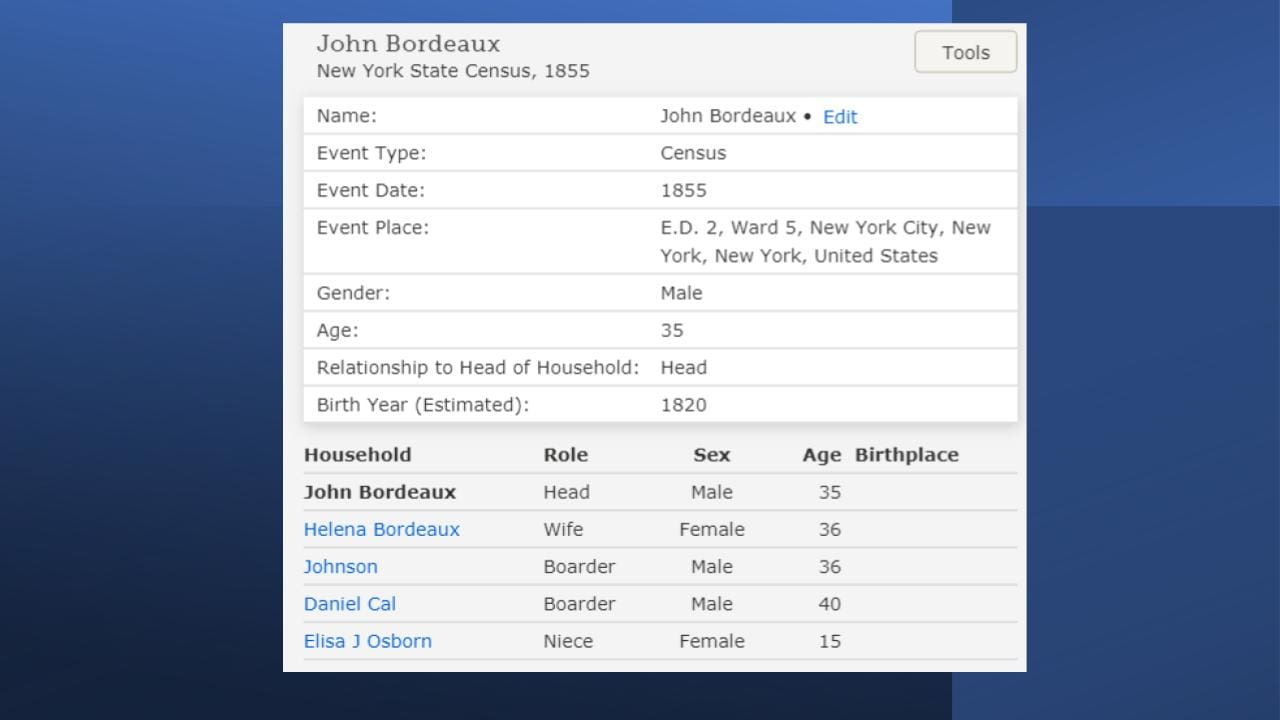
Task: Click the John Bordeaux page title
Action: pyautogui.click(x=408, y=44)
